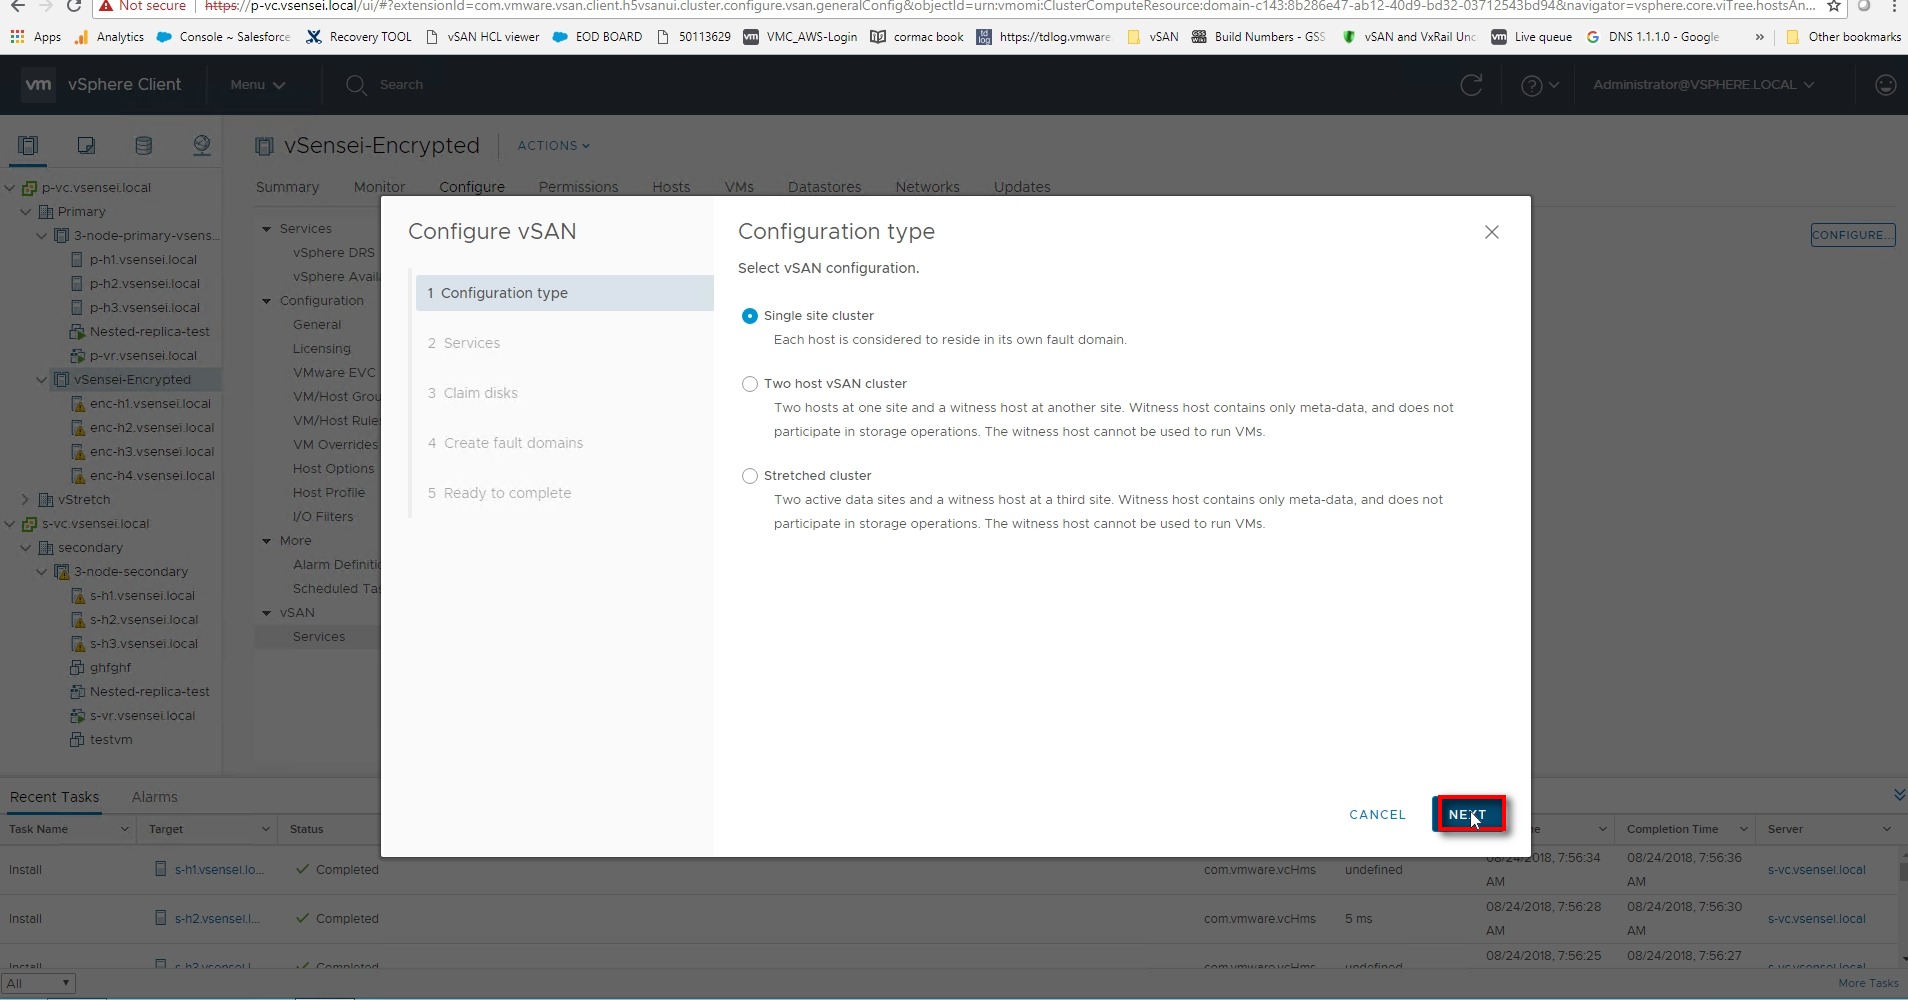
Task: Close the Configure vSAN dialog with X
Action: pyautogui.click(x=1491, y=232)
